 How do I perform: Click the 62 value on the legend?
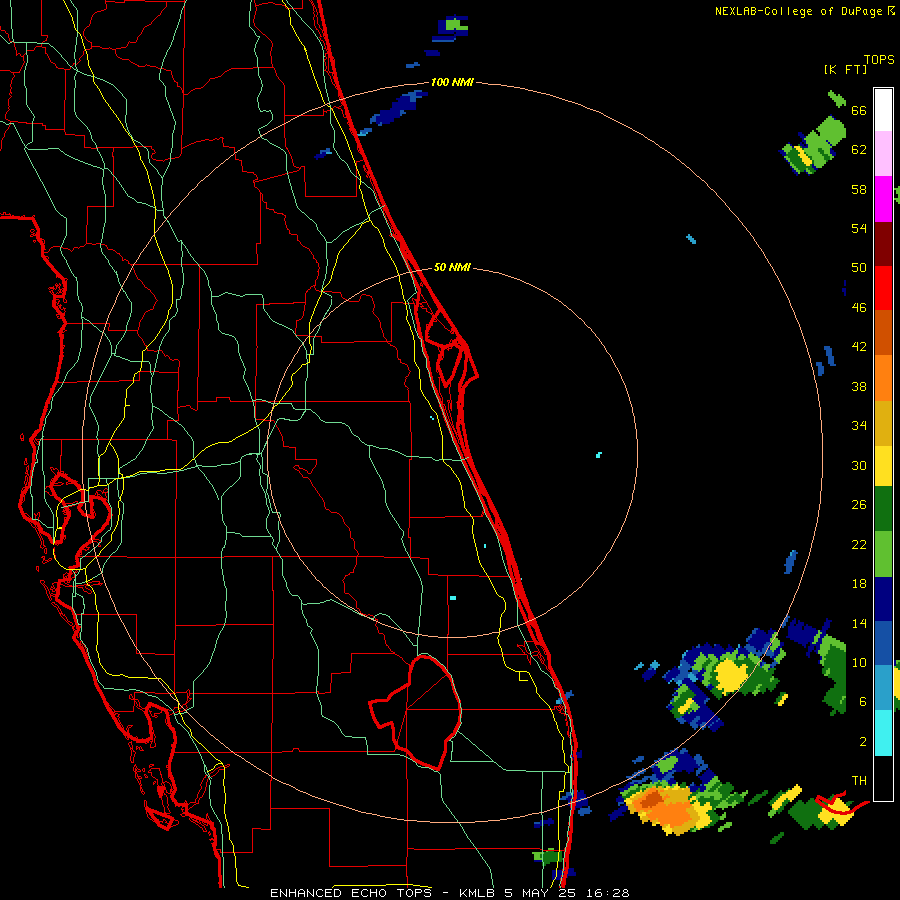pos(859,150)
